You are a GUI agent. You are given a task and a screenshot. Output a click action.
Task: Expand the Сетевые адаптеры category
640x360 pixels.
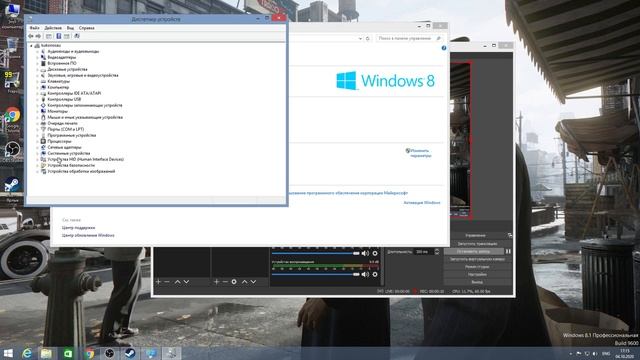37,147
